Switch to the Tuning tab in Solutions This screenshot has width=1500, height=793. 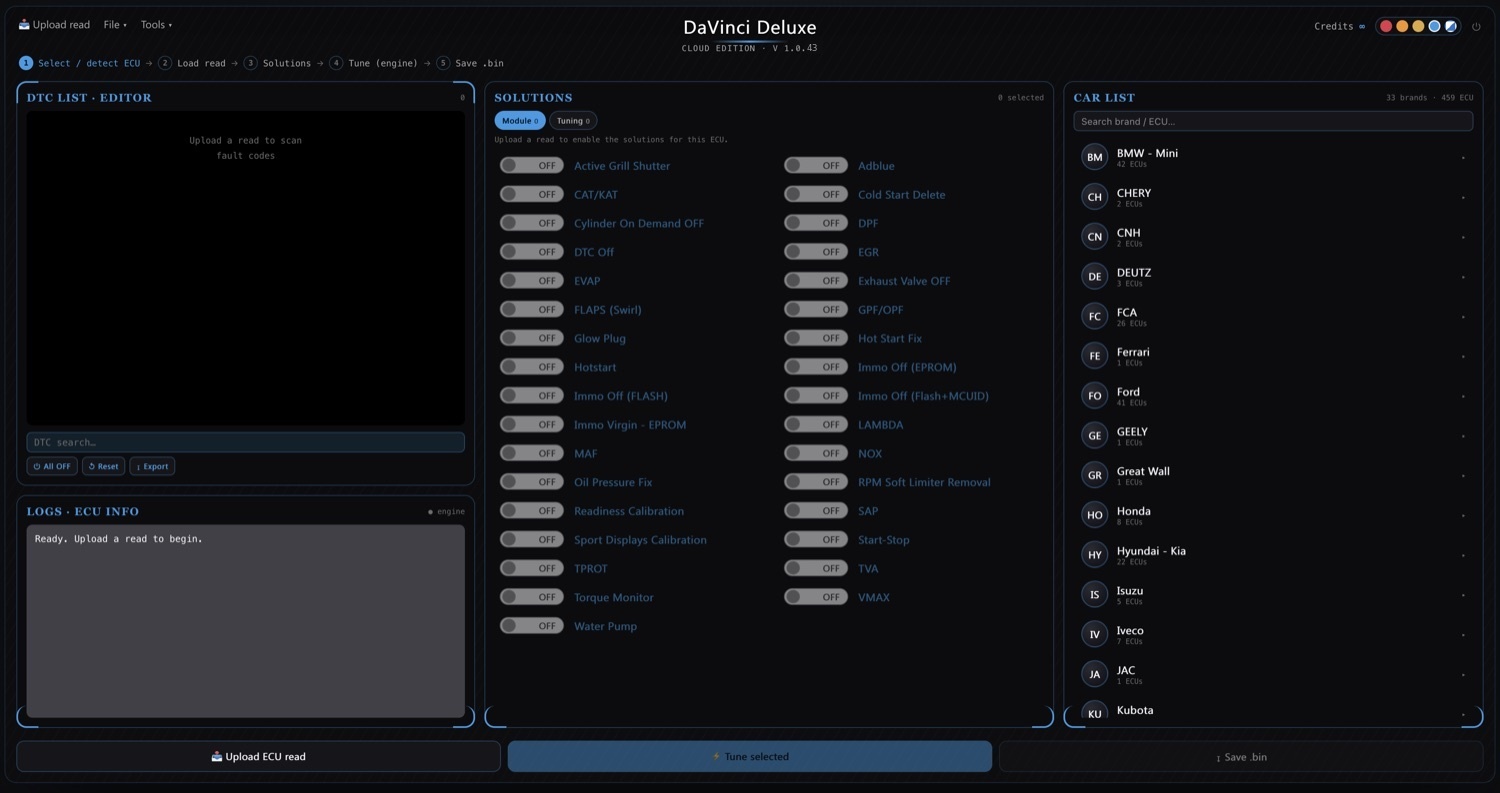573,121
